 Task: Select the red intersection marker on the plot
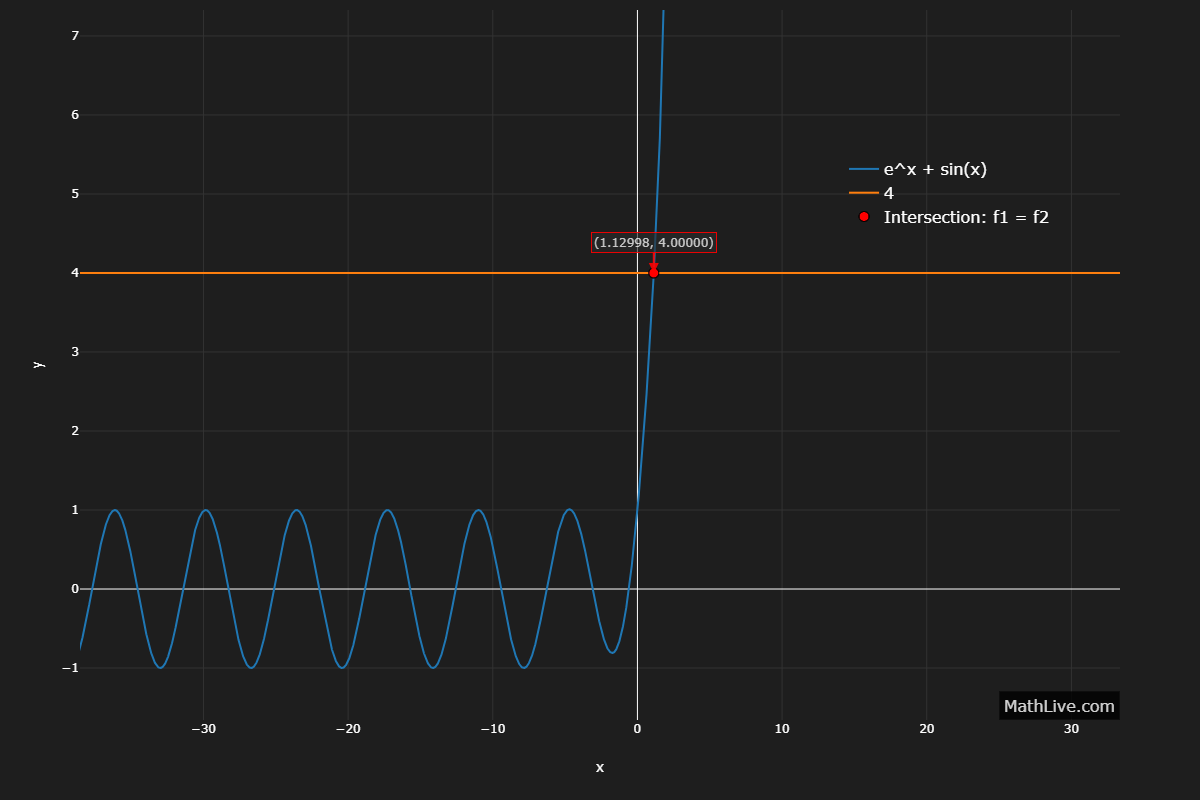pyautogui.click(x=654, y=273)
